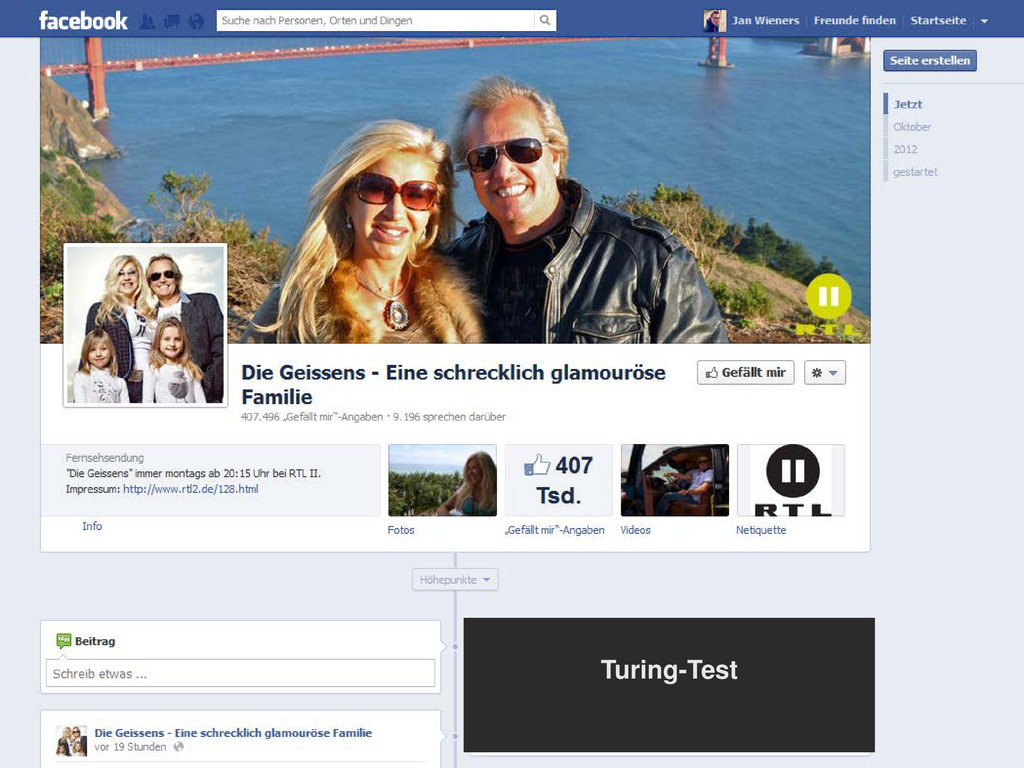Open the Die Geissens page name on the post

233,733
